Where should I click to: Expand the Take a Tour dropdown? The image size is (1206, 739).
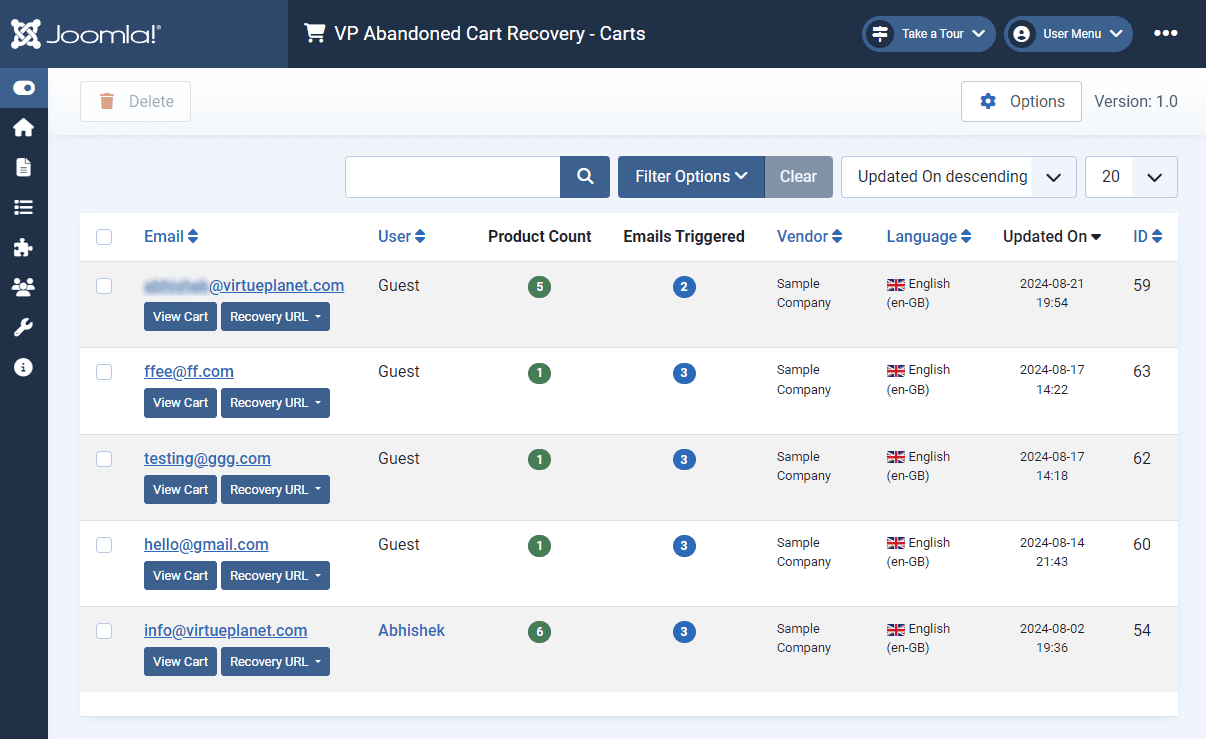point(929,33)
